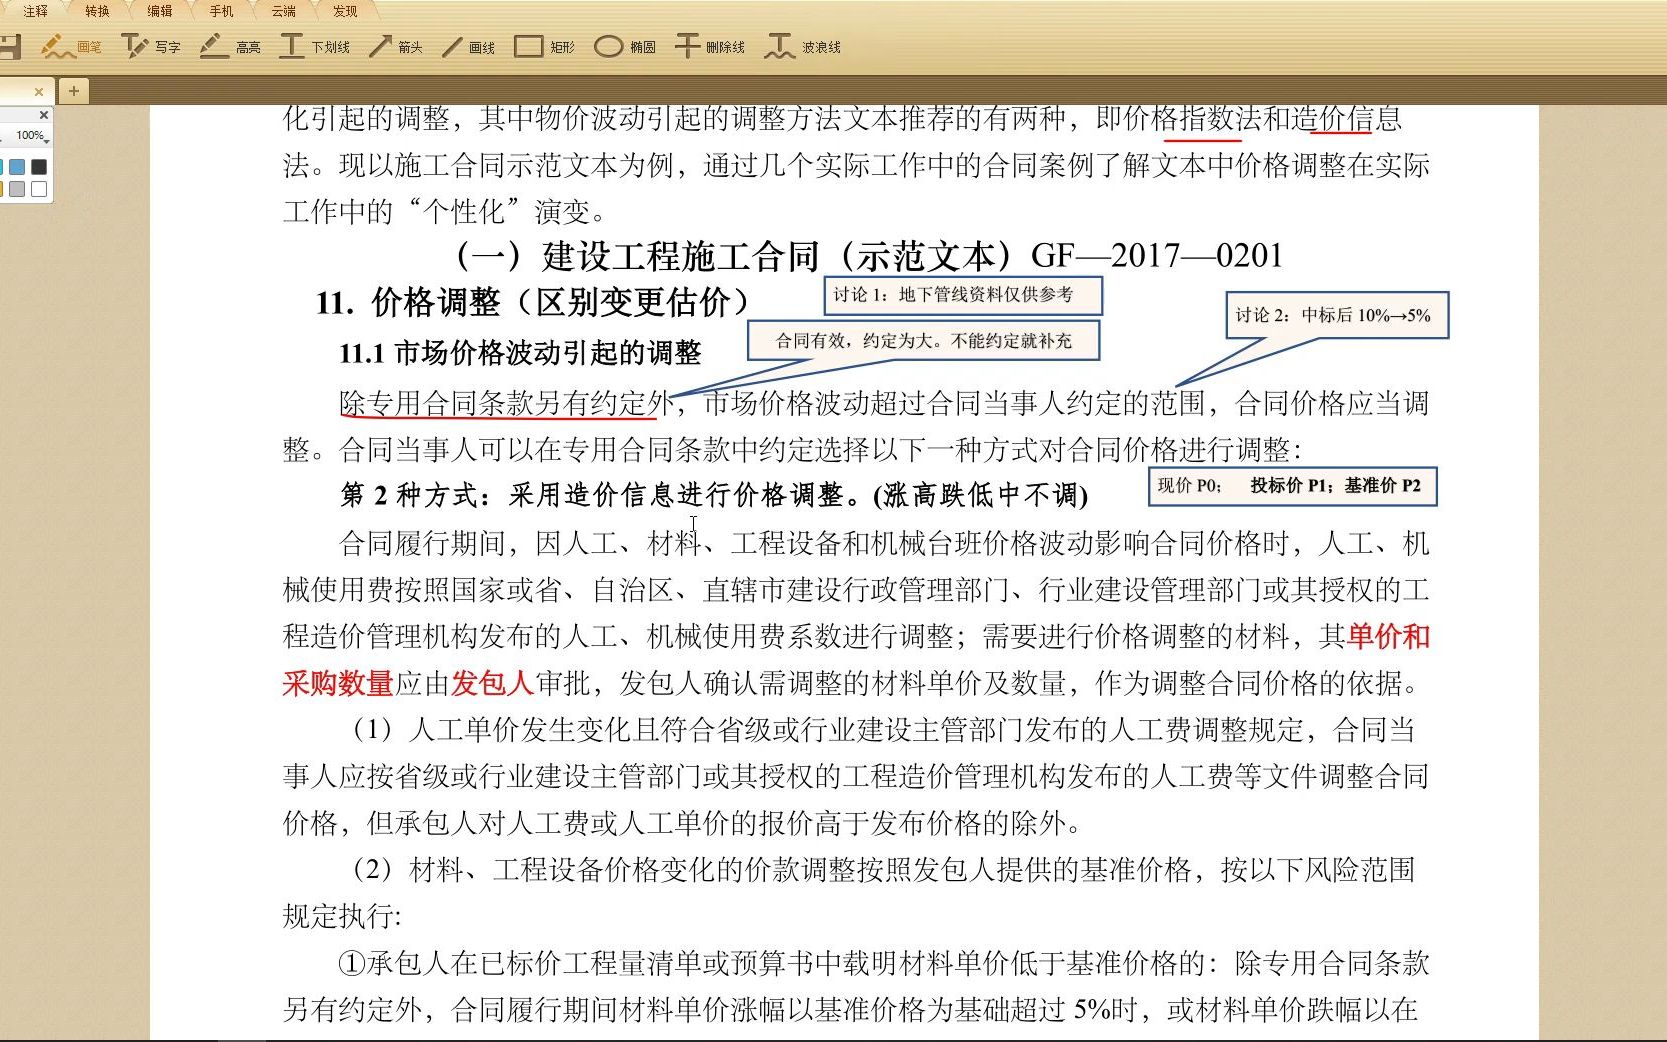Select the 画笔 pen tool
Screen dimensions: 1667x1042
(71, 47)
